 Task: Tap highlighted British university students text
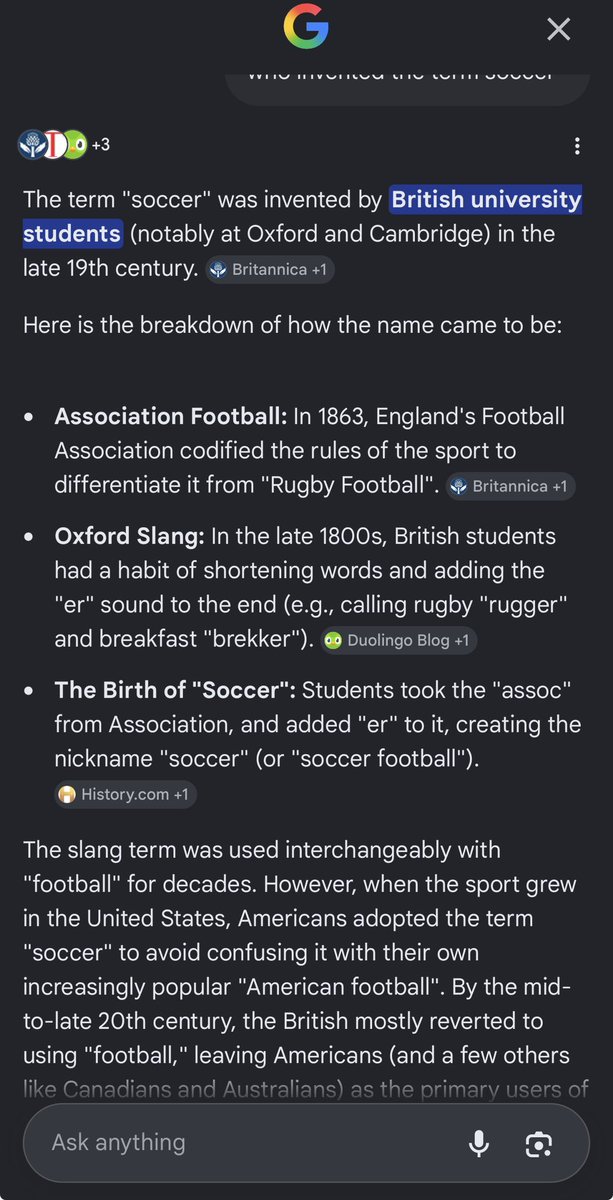coord(302,217)
